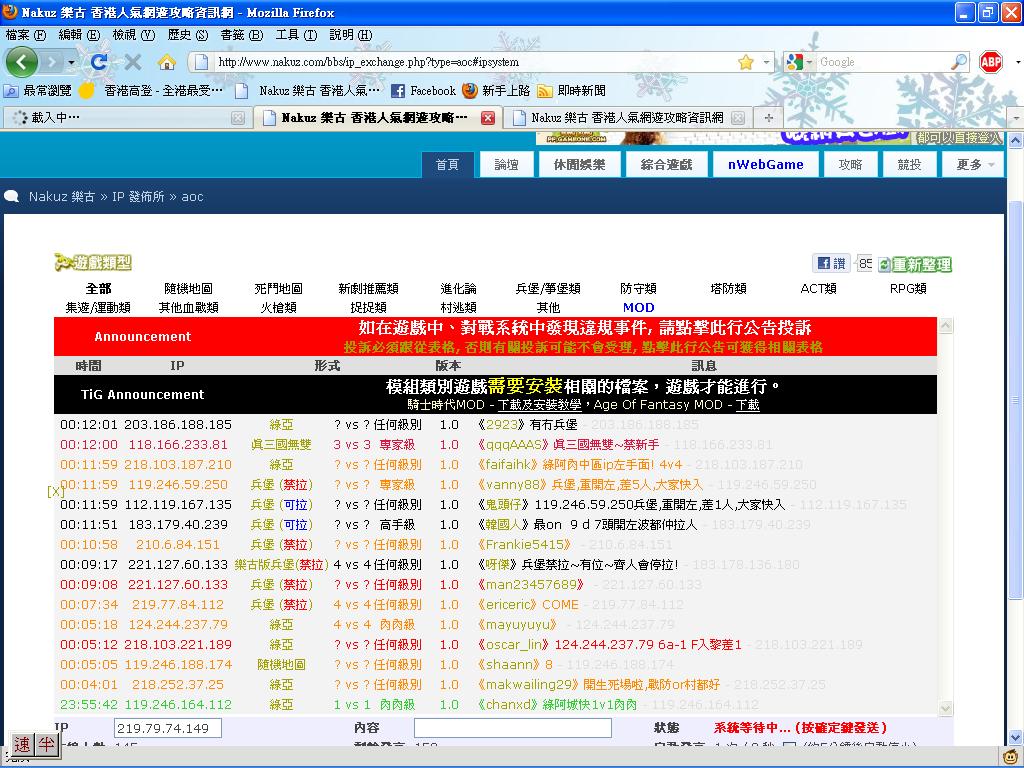Click in the Google search box

[883, 62]
